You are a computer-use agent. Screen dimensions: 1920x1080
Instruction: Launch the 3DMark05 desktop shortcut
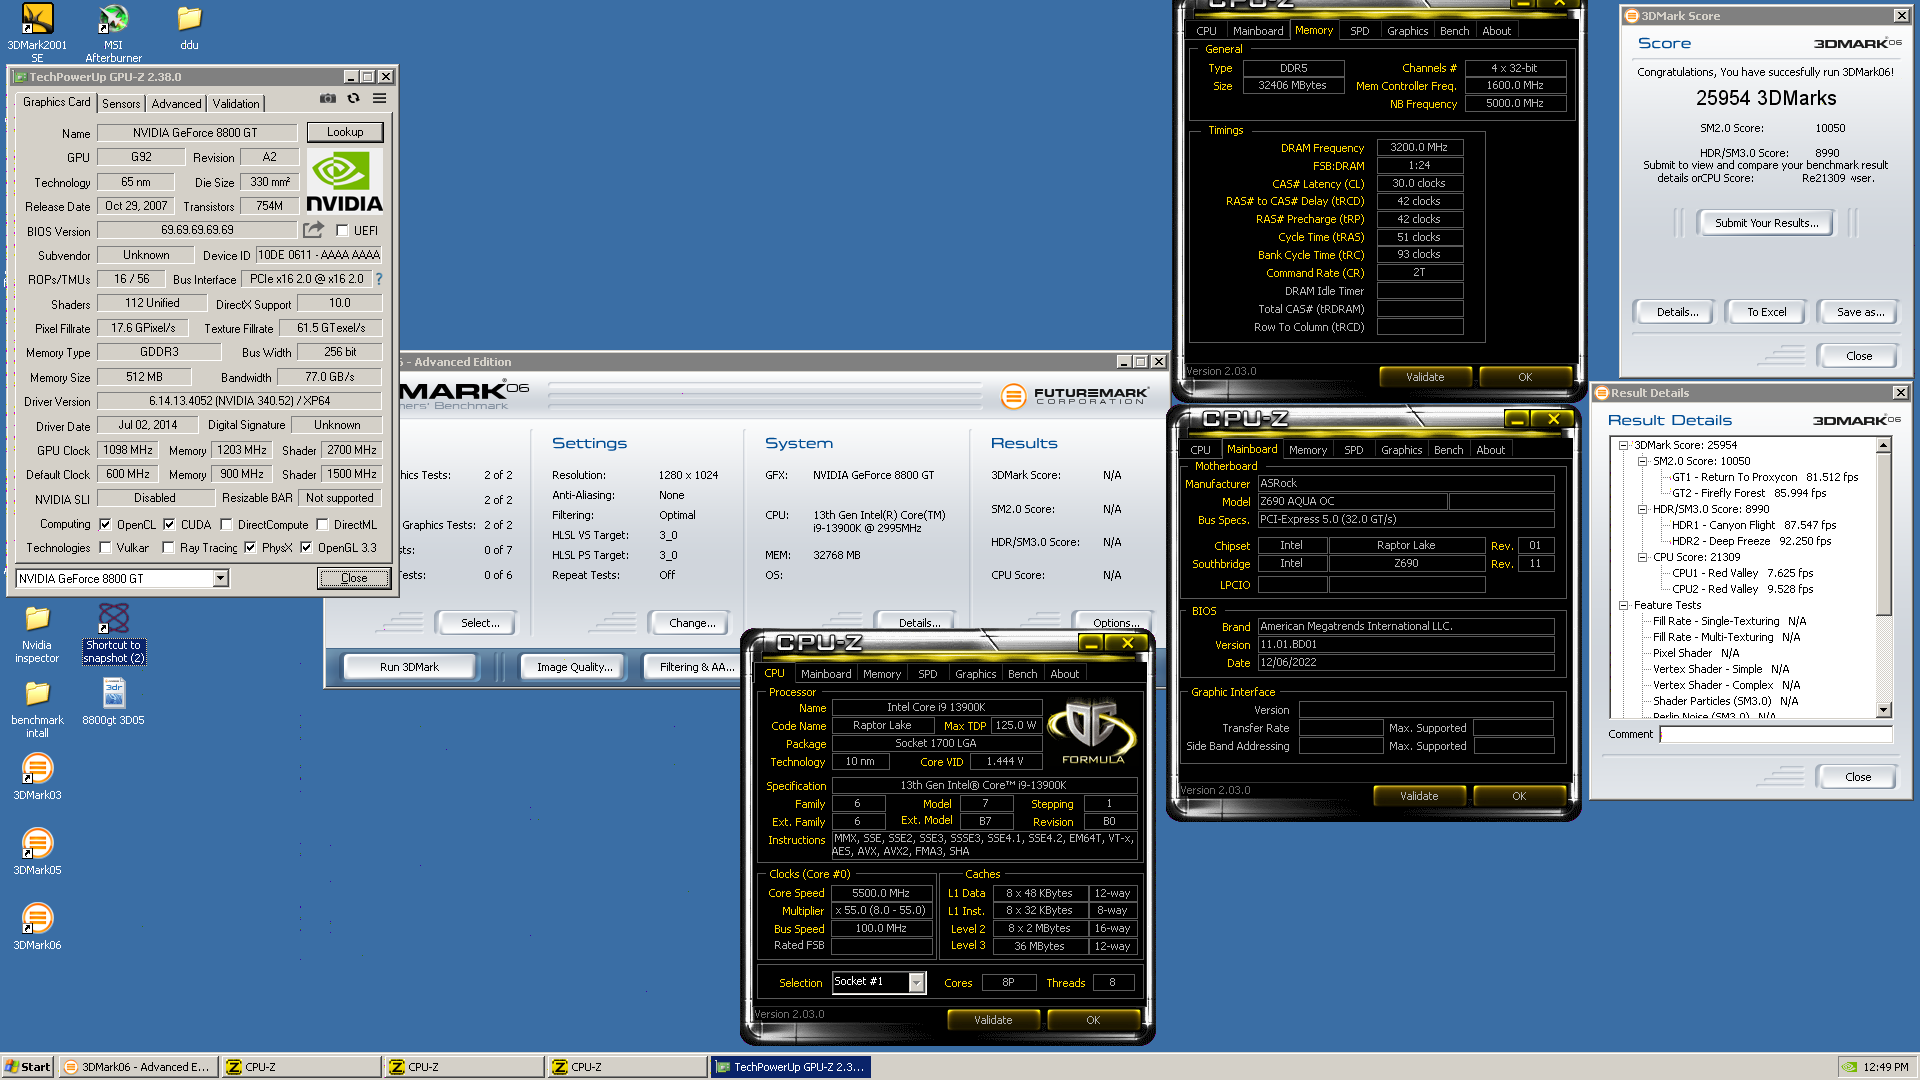tap(37, 853)
